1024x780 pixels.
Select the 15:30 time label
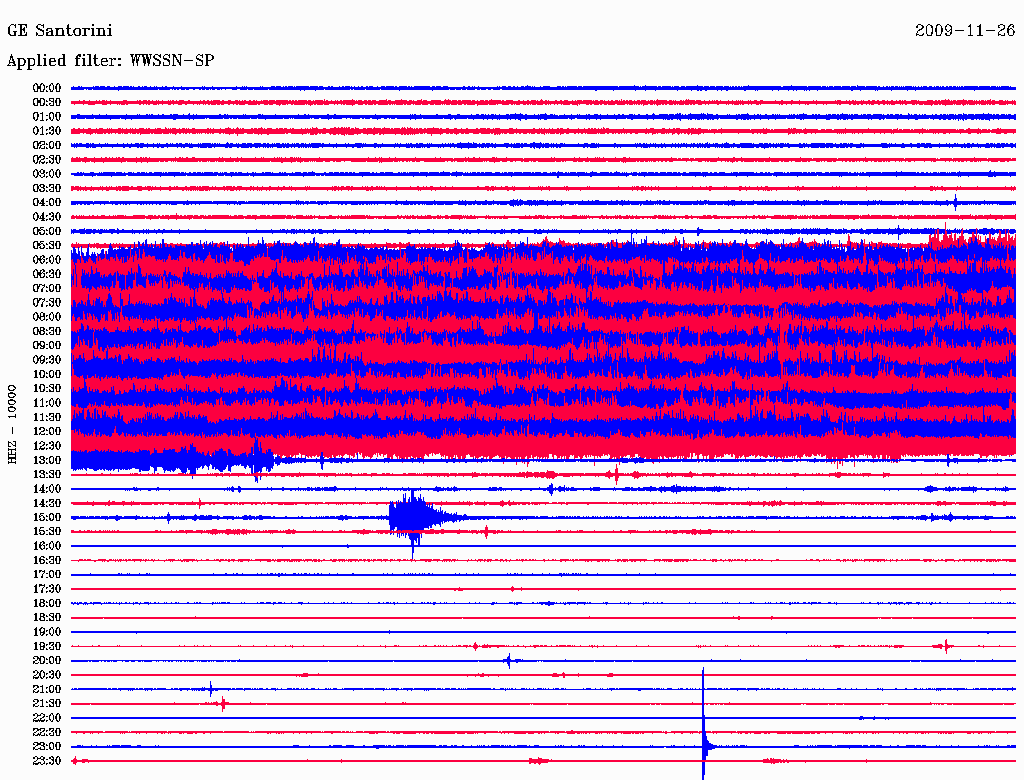click(x=47, y=532)
